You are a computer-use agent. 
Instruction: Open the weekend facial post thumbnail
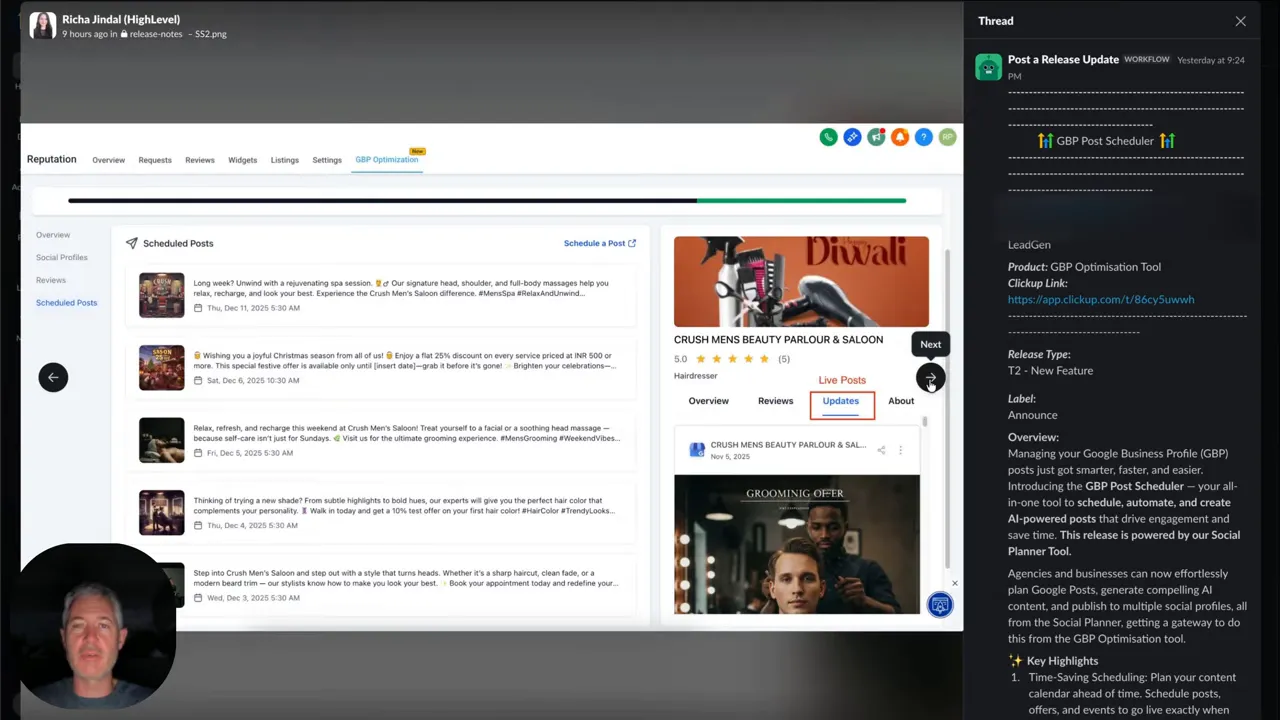pyautogui.click(x=161, y=440)
